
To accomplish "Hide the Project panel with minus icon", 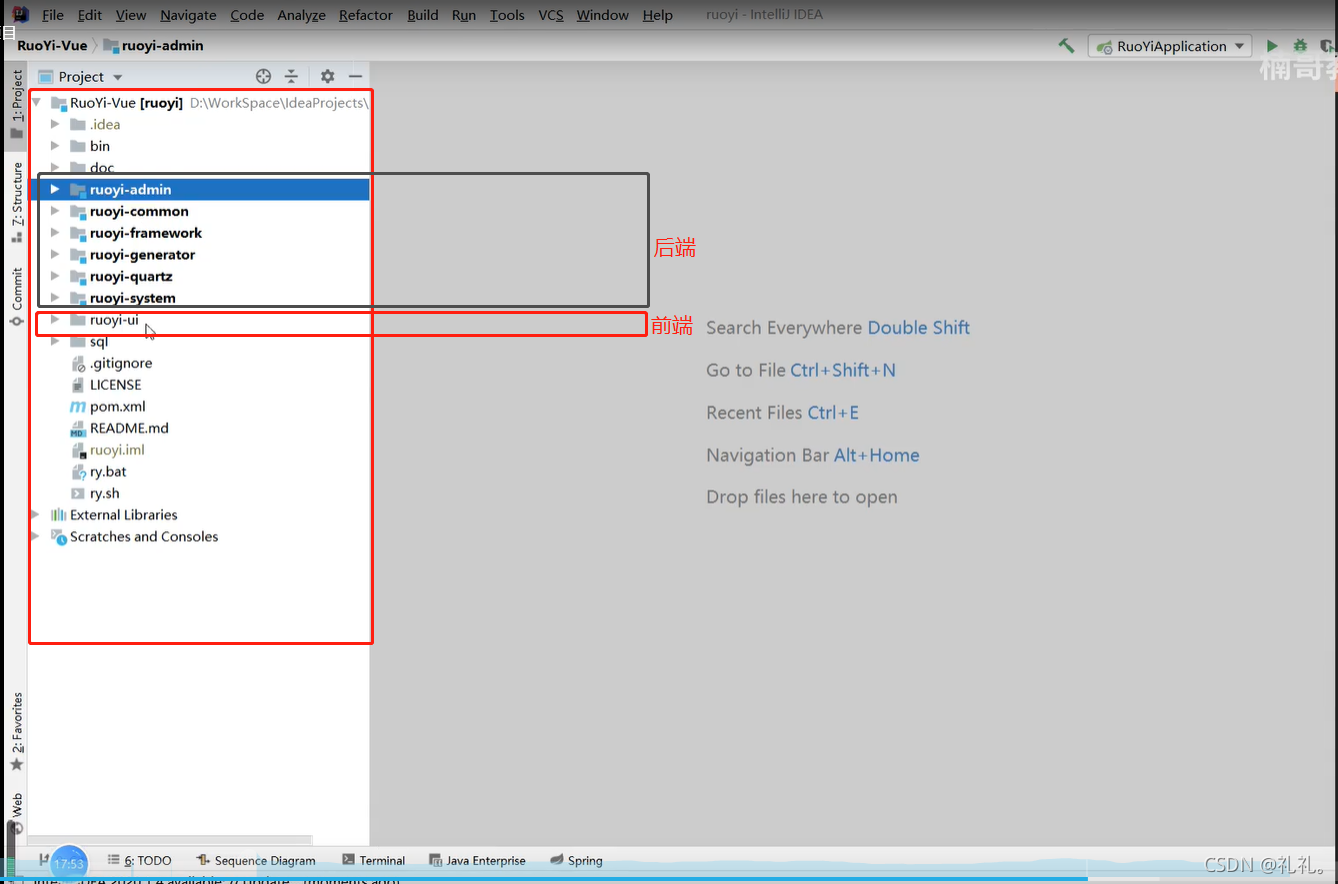I will (355, 76).
